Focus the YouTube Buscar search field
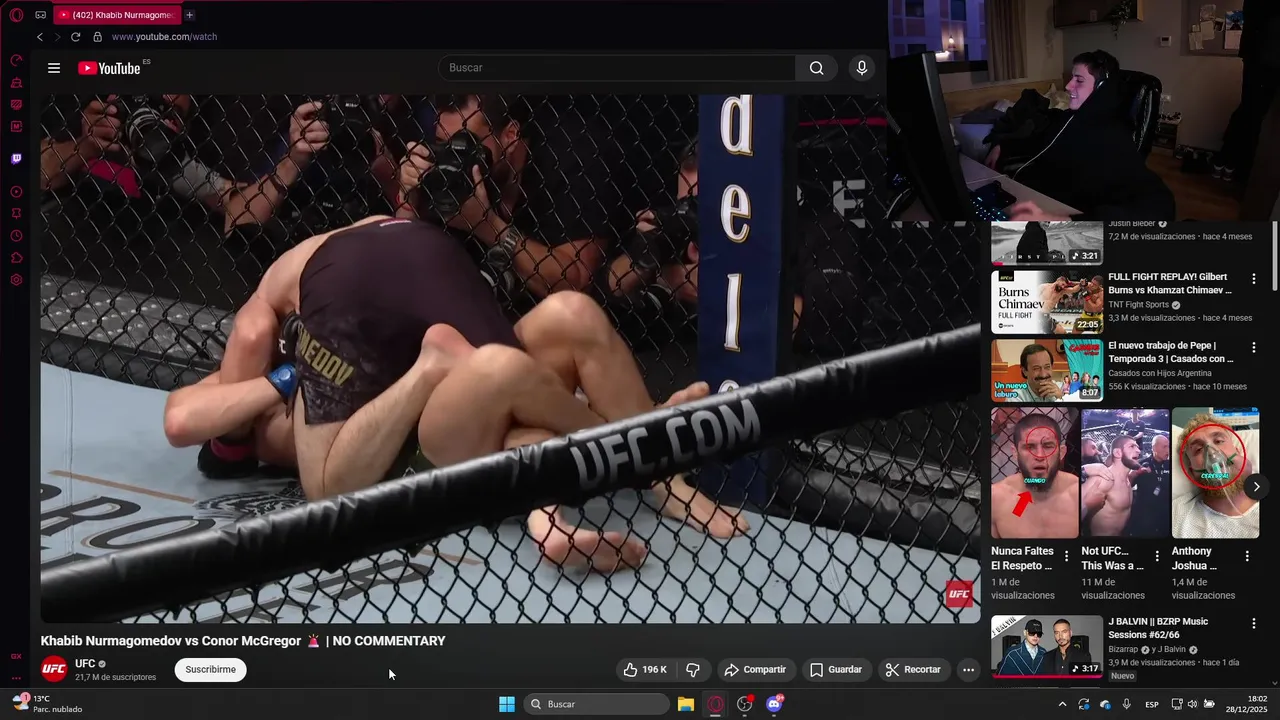Screen dimensions: 1280x720 click(x=617, y=68)
